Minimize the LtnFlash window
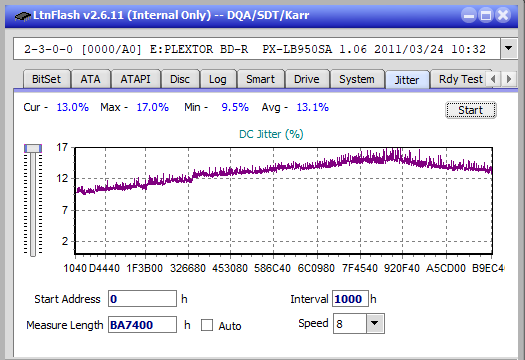The height and width of the screenshot is (360, 525). [x=469, y=15]
